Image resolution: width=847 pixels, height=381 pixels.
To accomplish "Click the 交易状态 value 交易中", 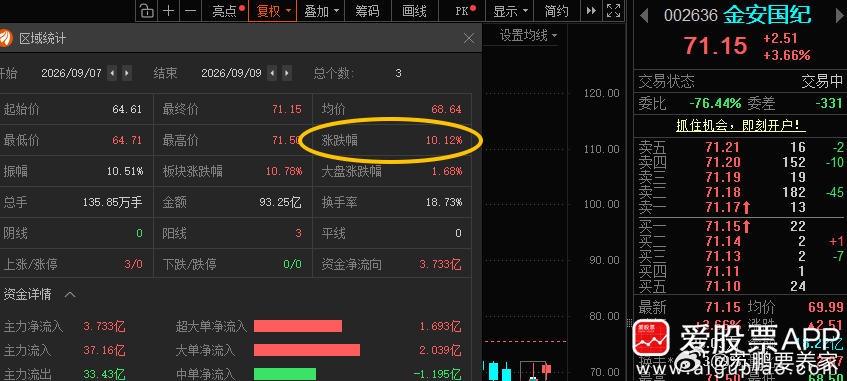I will (822, 82).
